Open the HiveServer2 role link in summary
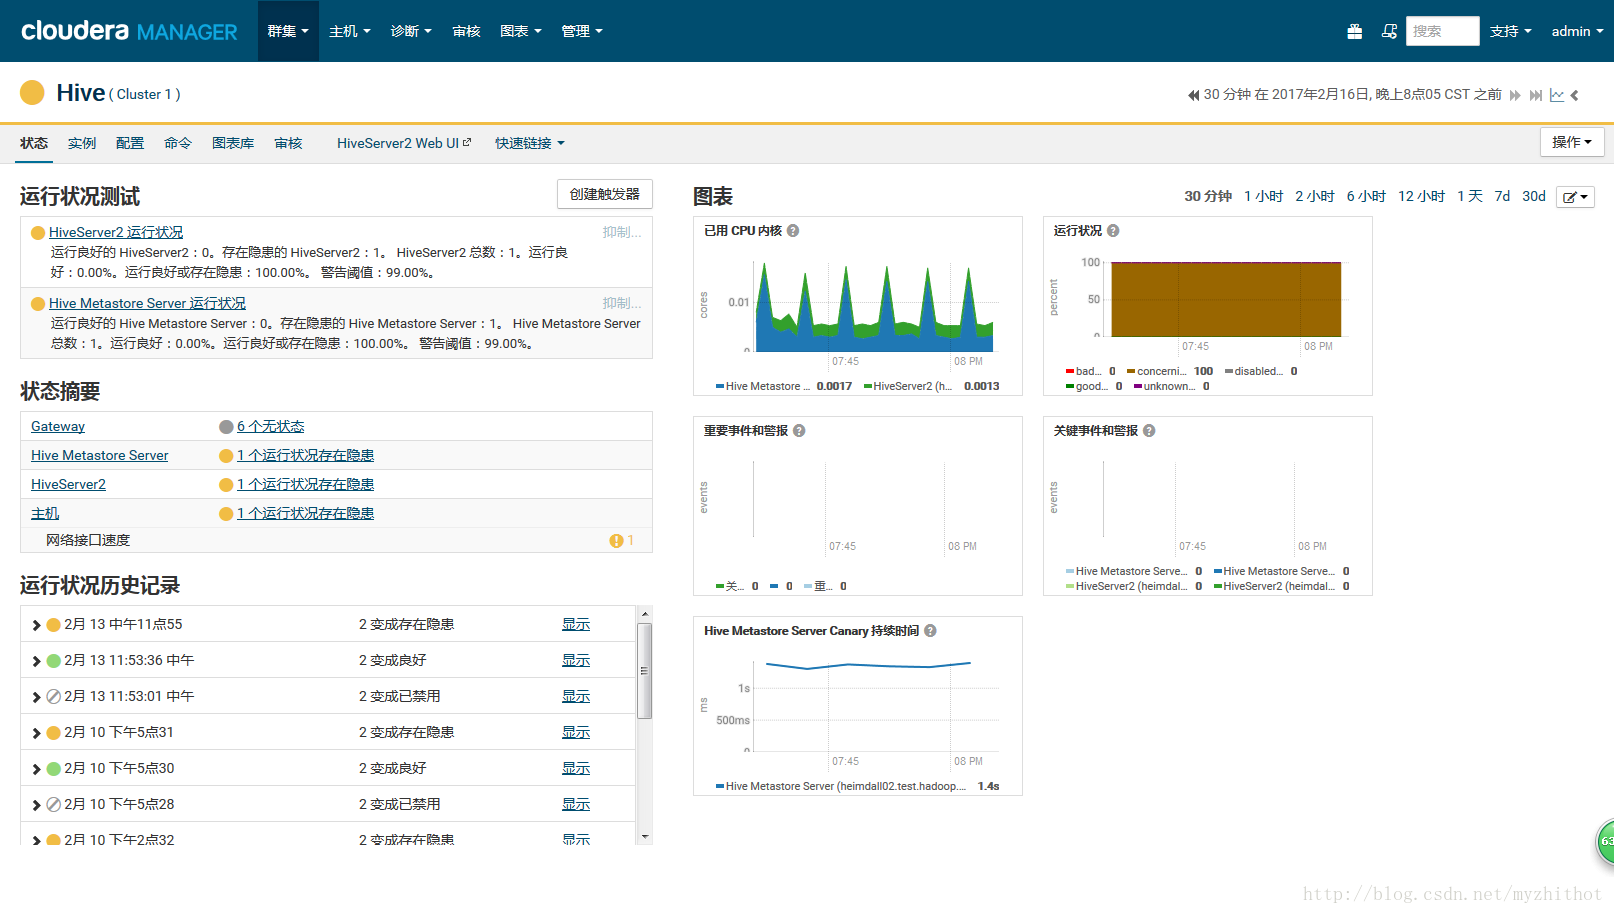This screenshot has height=914, width=1614. click(x=68, y=484)
